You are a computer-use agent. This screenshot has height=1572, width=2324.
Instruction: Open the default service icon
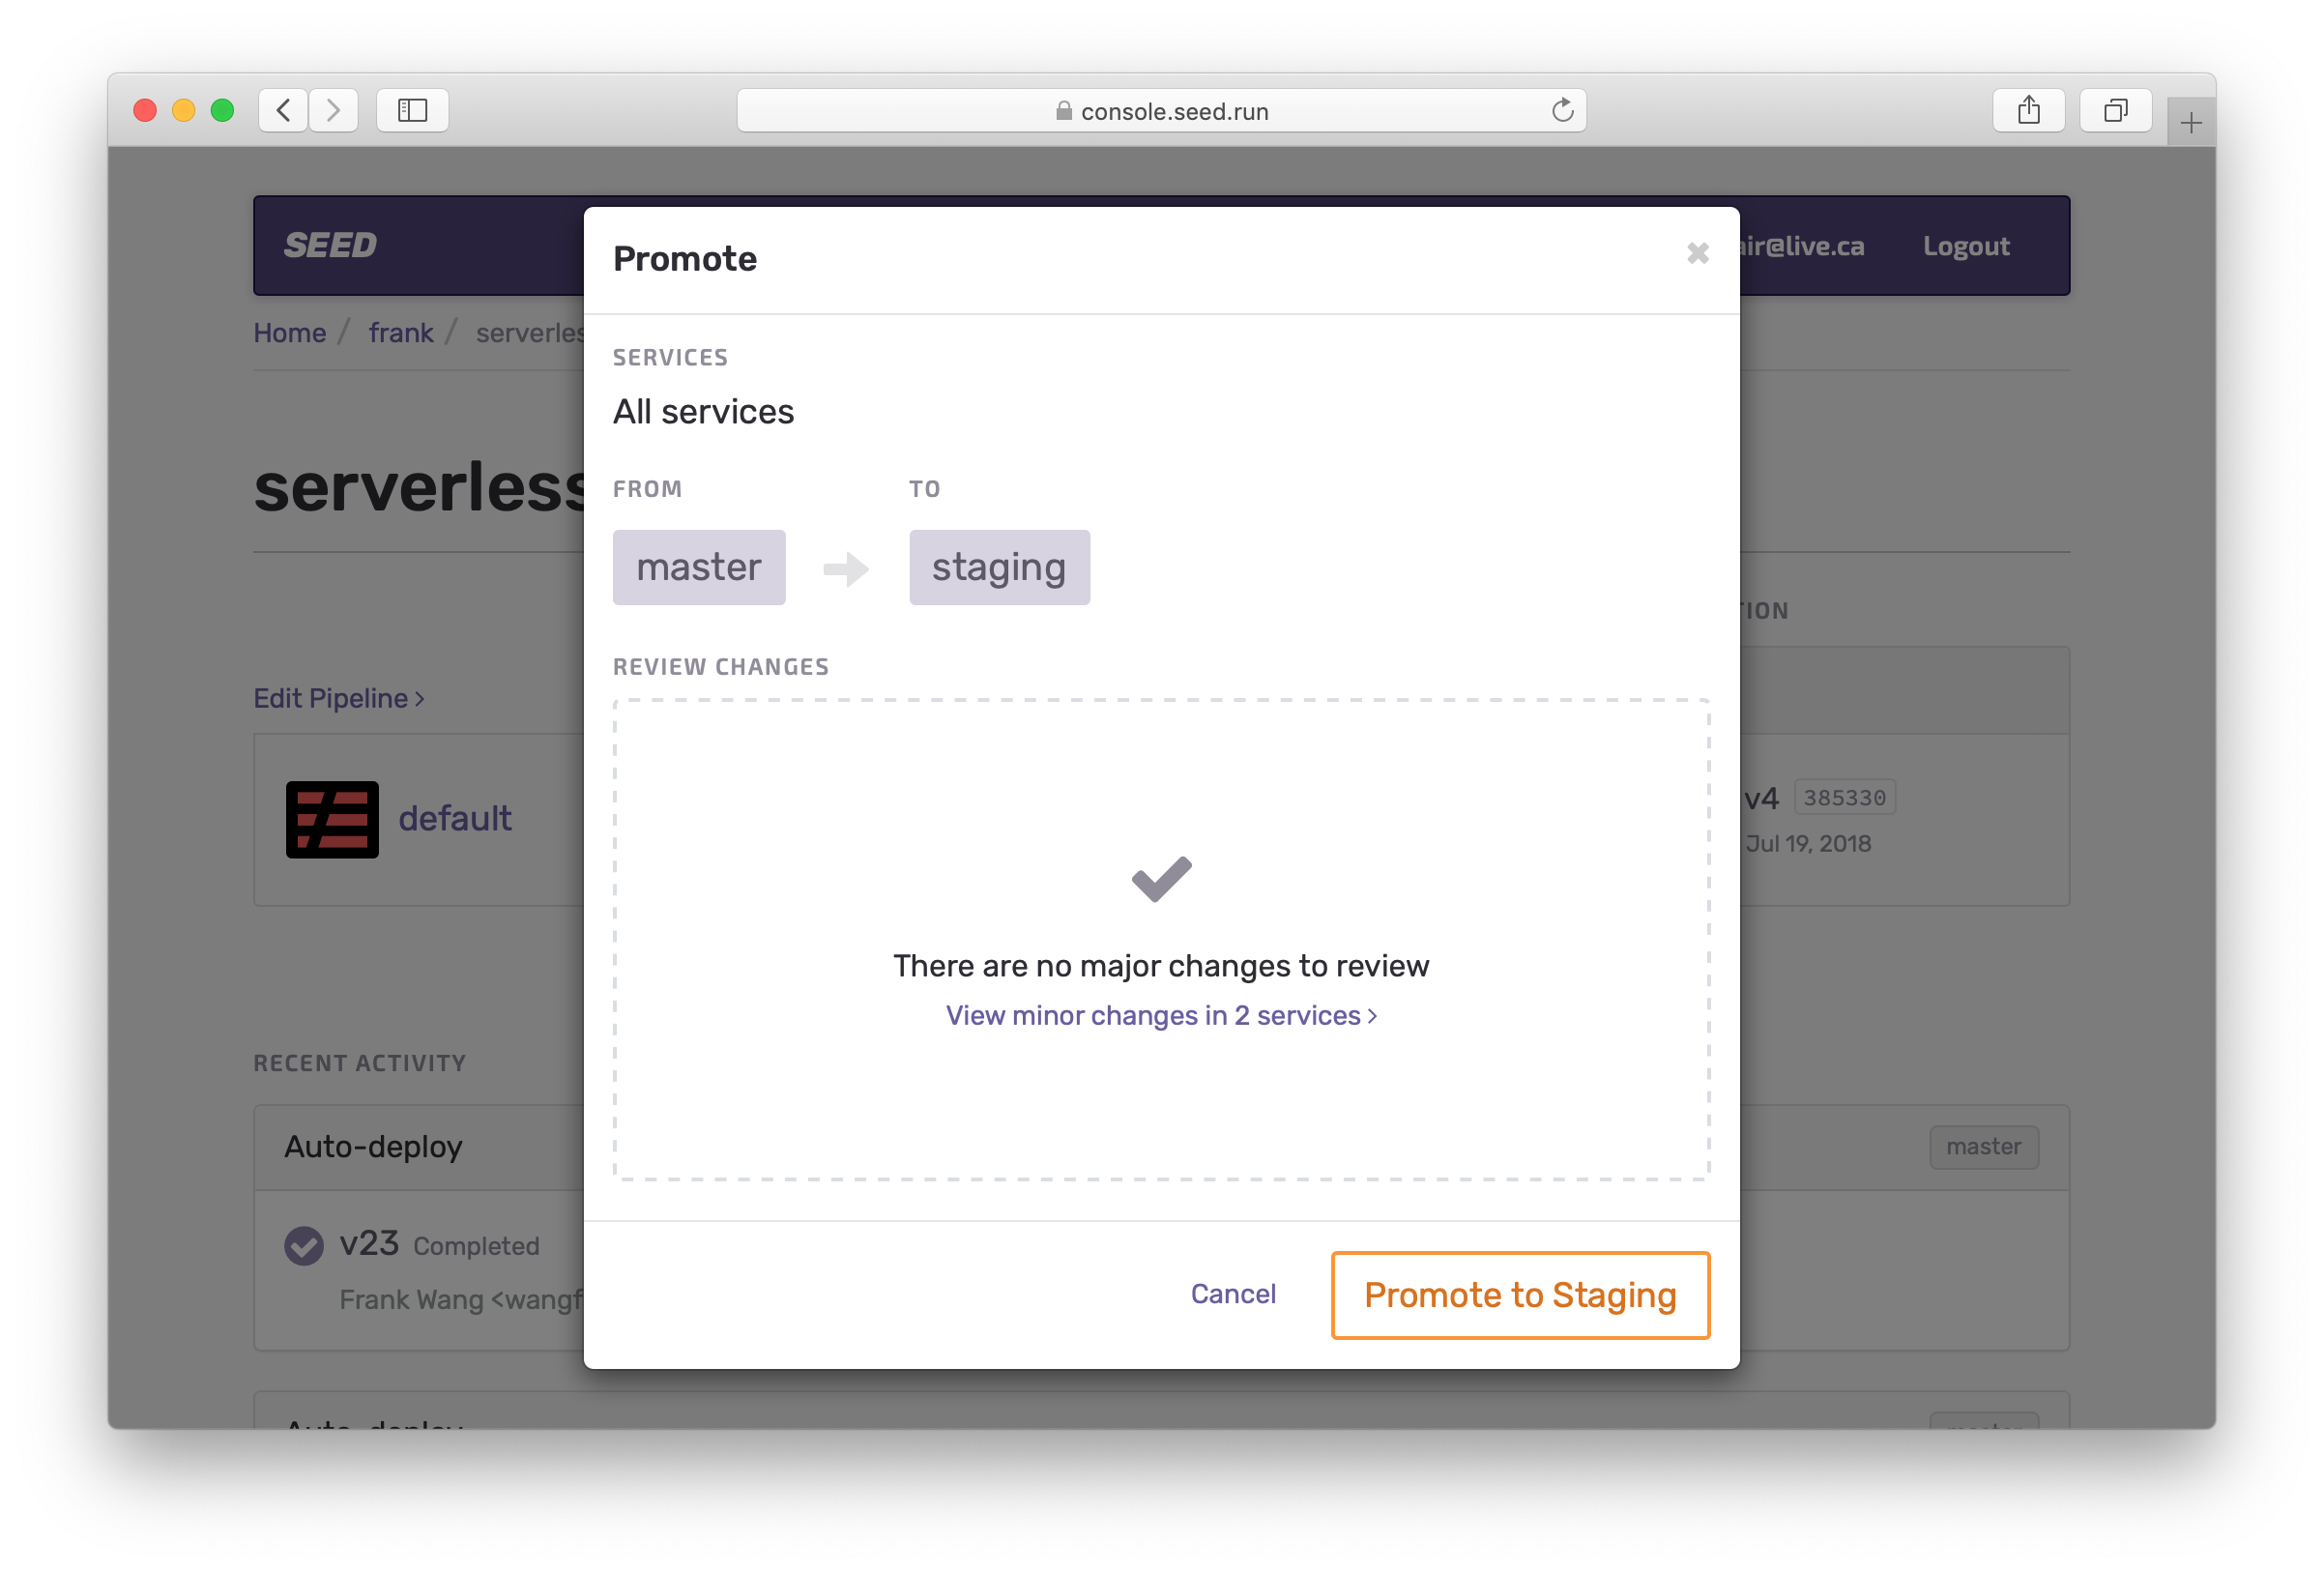pyautogui.click(x=332, y=819)
